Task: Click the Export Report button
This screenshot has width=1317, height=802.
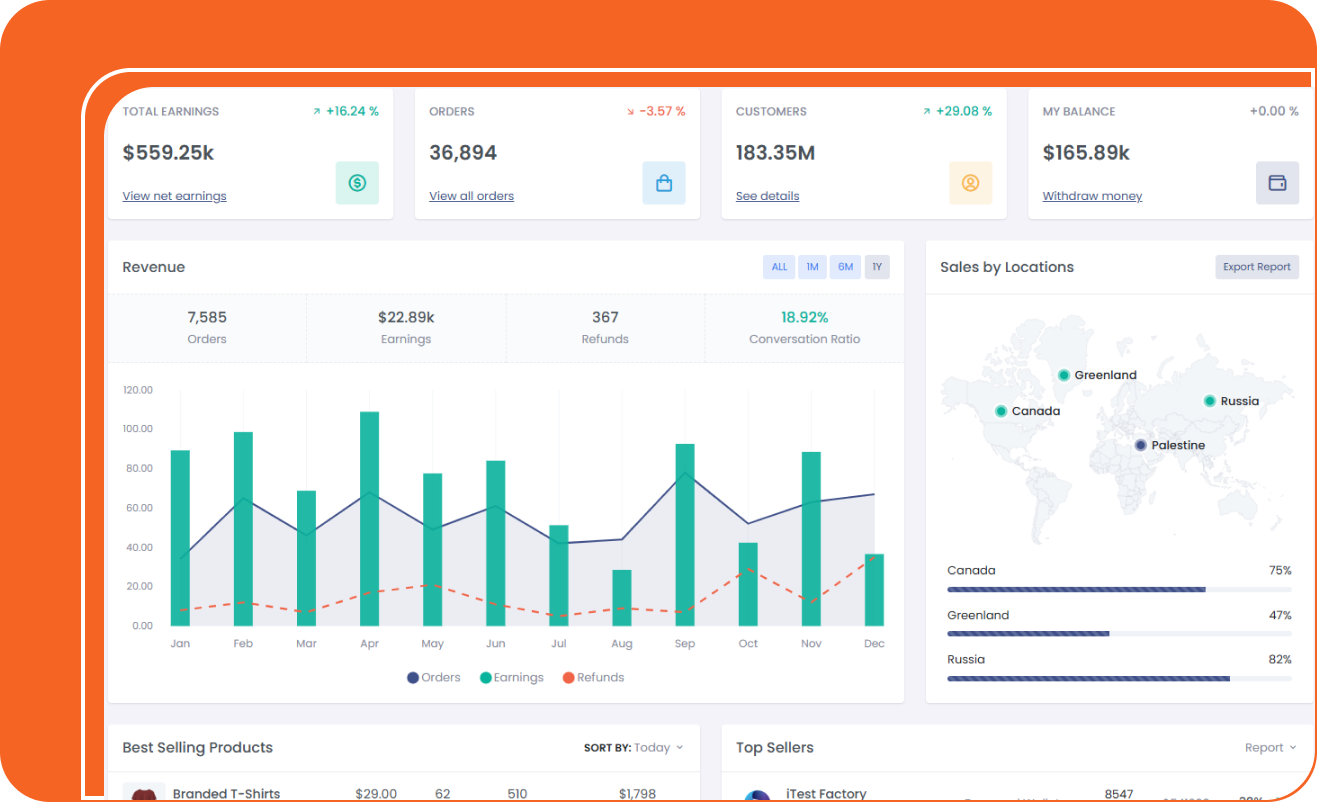Action: (x=1257, y=267)
